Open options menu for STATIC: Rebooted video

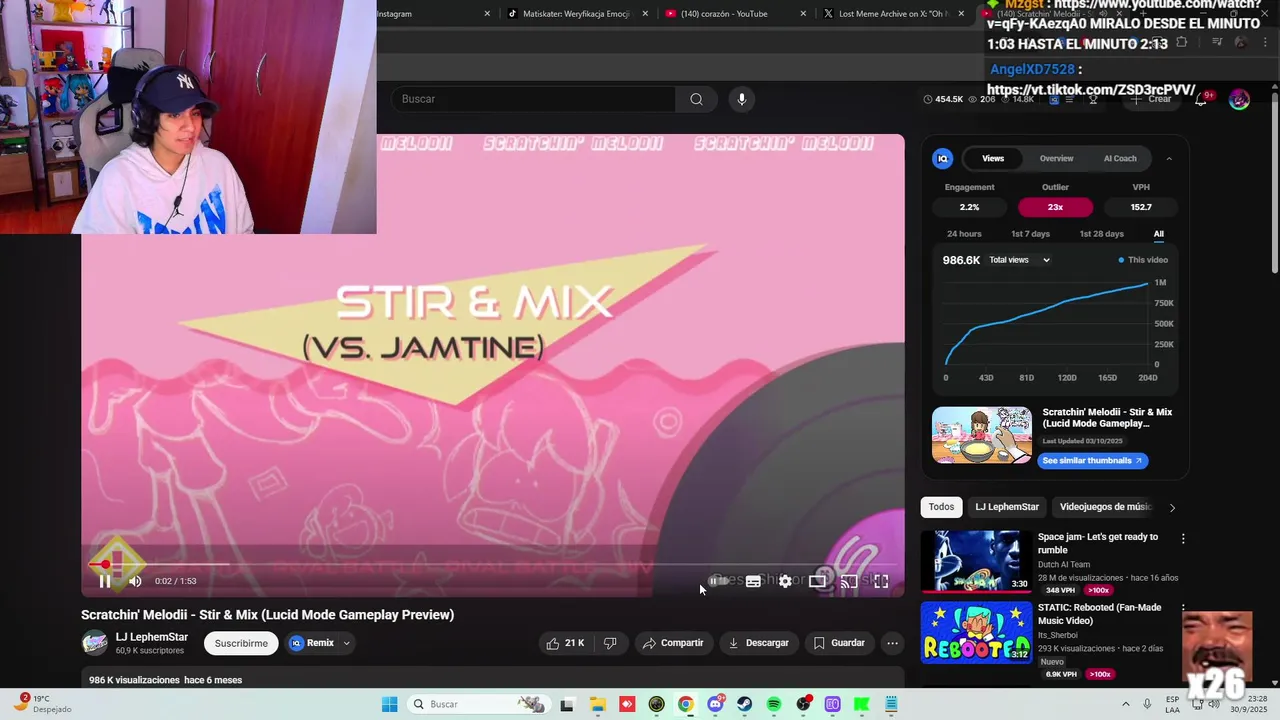pos(1183,608)
